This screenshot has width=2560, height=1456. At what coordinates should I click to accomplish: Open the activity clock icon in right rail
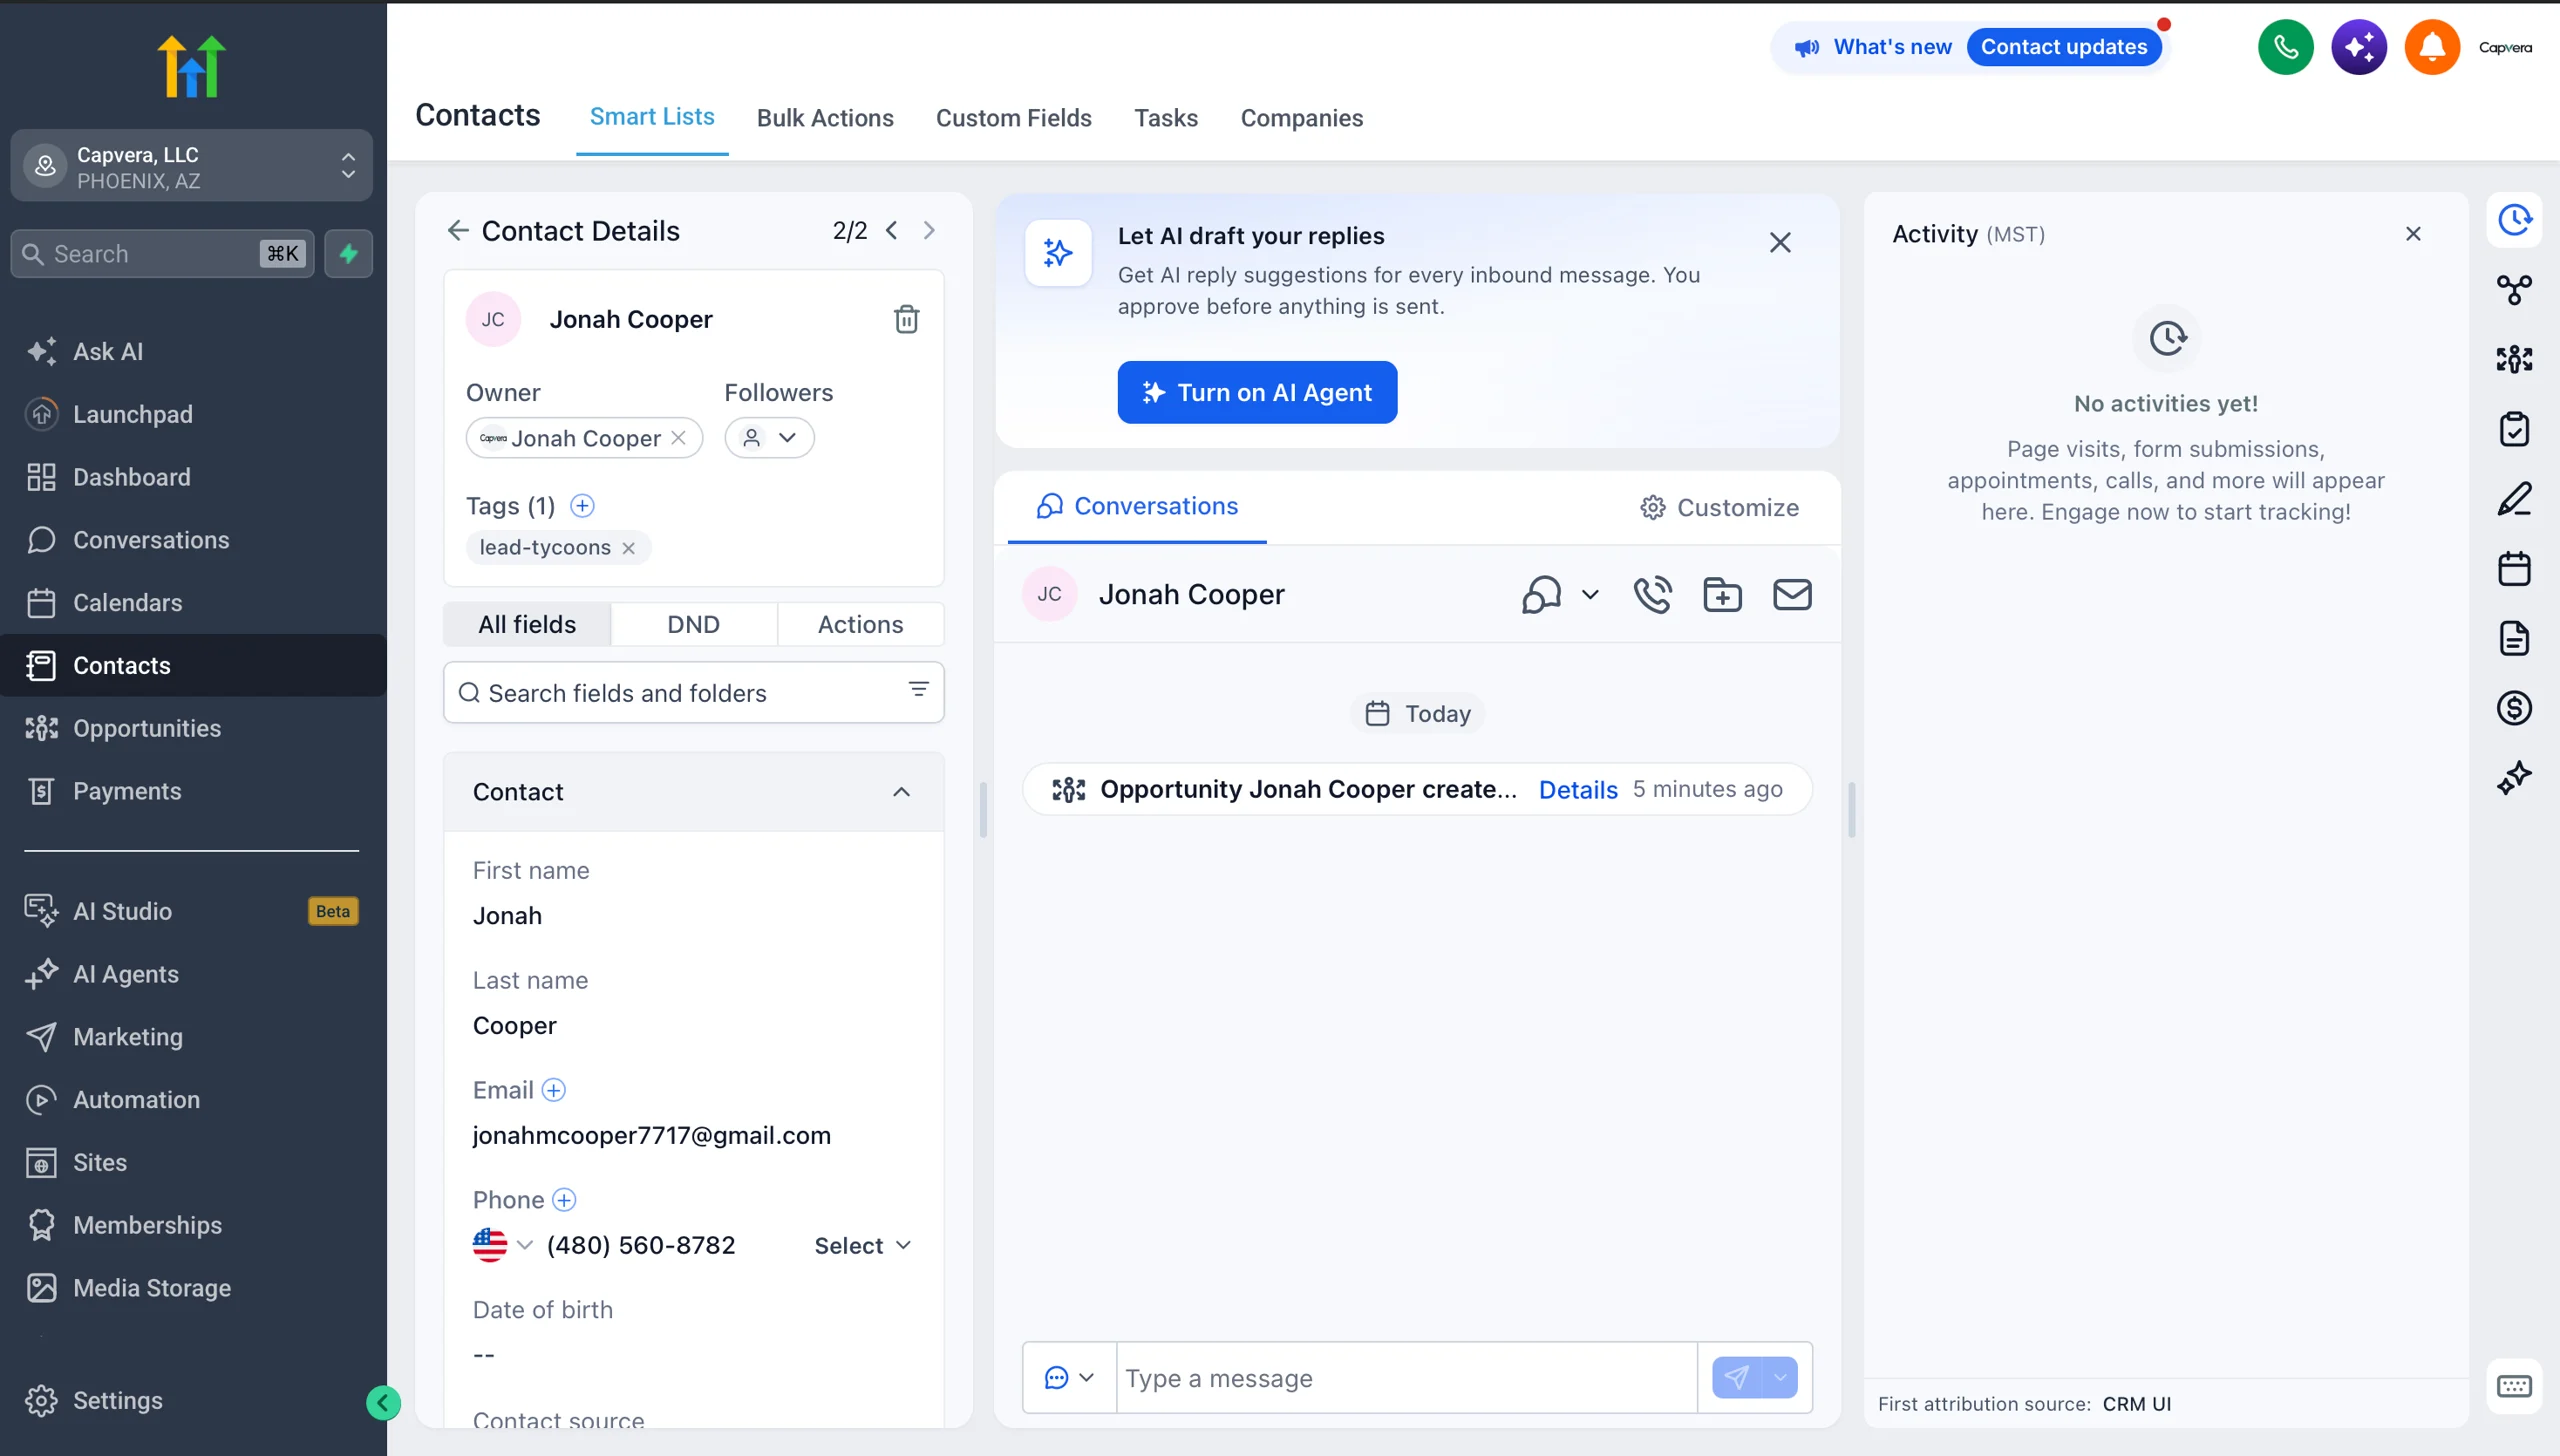[2514, 220]
